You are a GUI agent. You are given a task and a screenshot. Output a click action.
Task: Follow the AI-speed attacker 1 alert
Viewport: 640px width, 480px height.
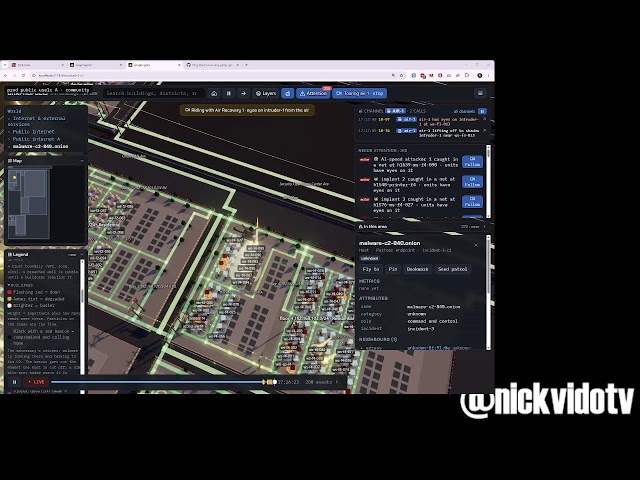[x=472, y=162]
